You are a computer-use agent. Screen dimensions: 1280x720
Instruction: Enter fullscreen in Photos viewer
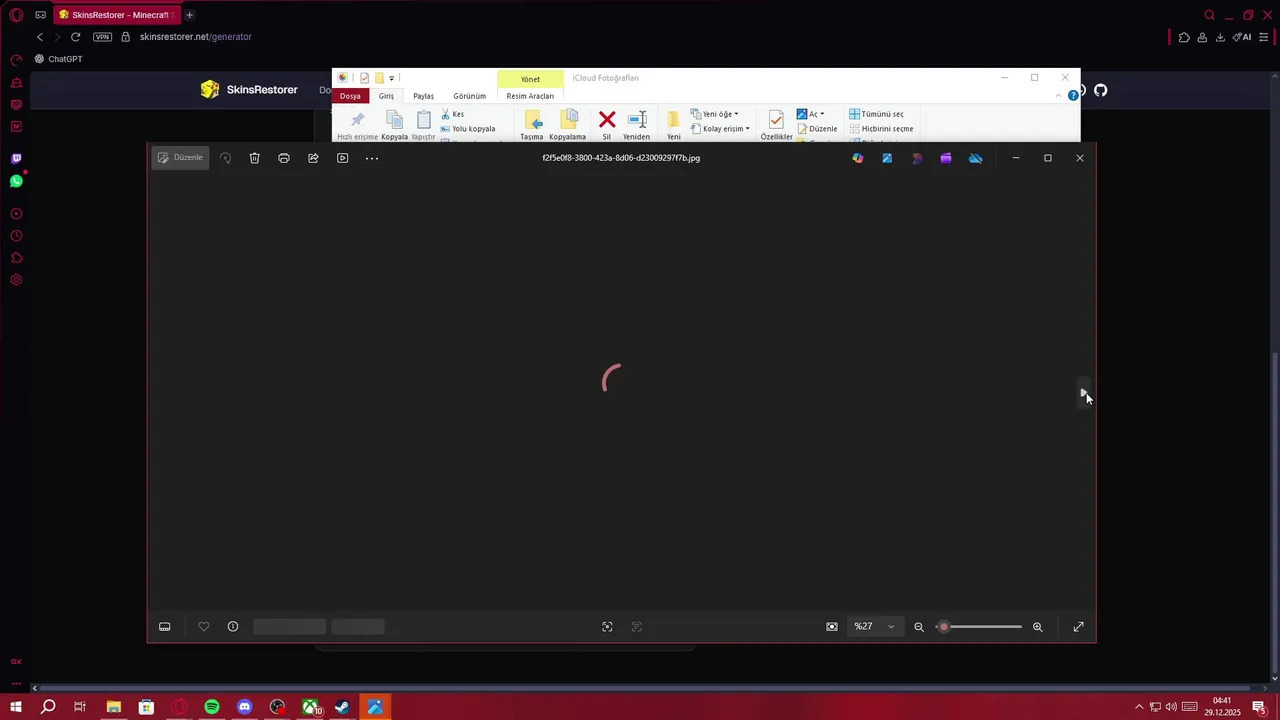[x=1079, y=627]
